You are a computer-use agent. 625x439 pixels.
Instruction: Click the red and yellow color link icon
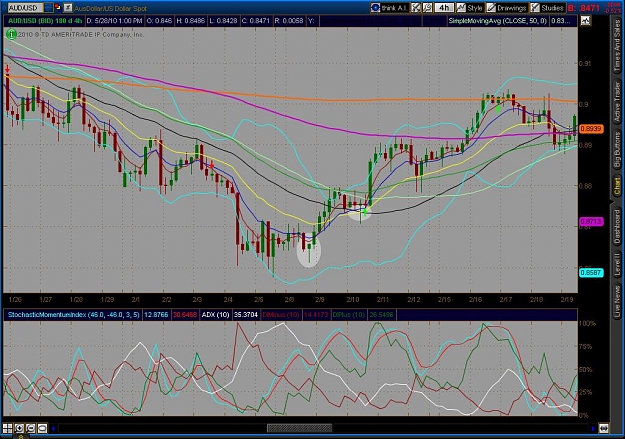58,8
